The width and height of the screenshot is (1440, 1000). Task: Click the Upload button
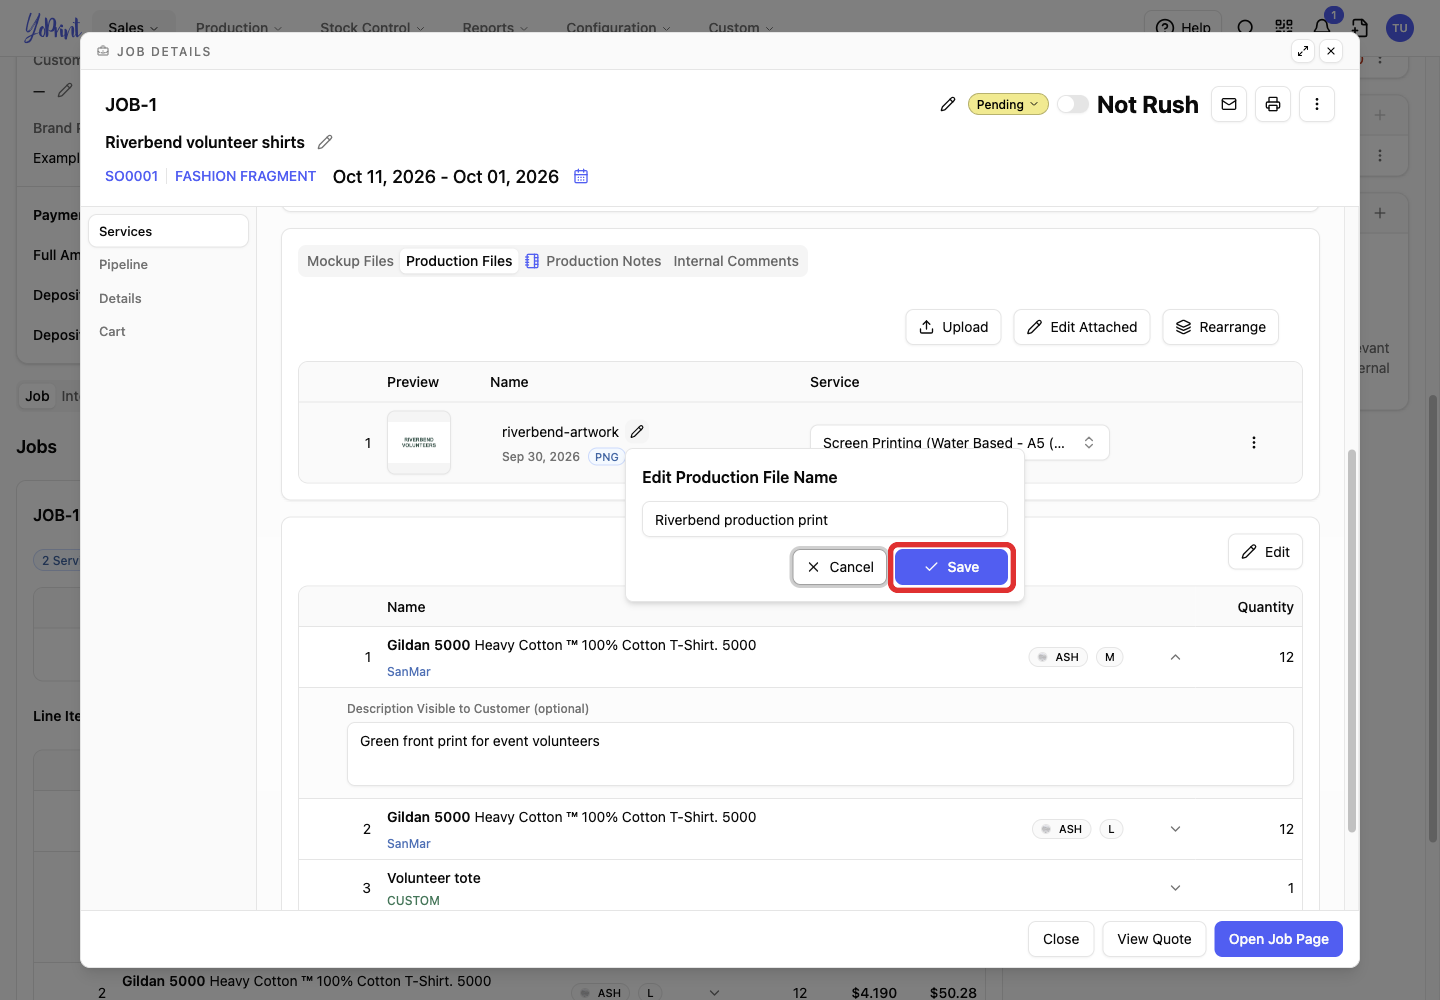[x=953, y=327]
